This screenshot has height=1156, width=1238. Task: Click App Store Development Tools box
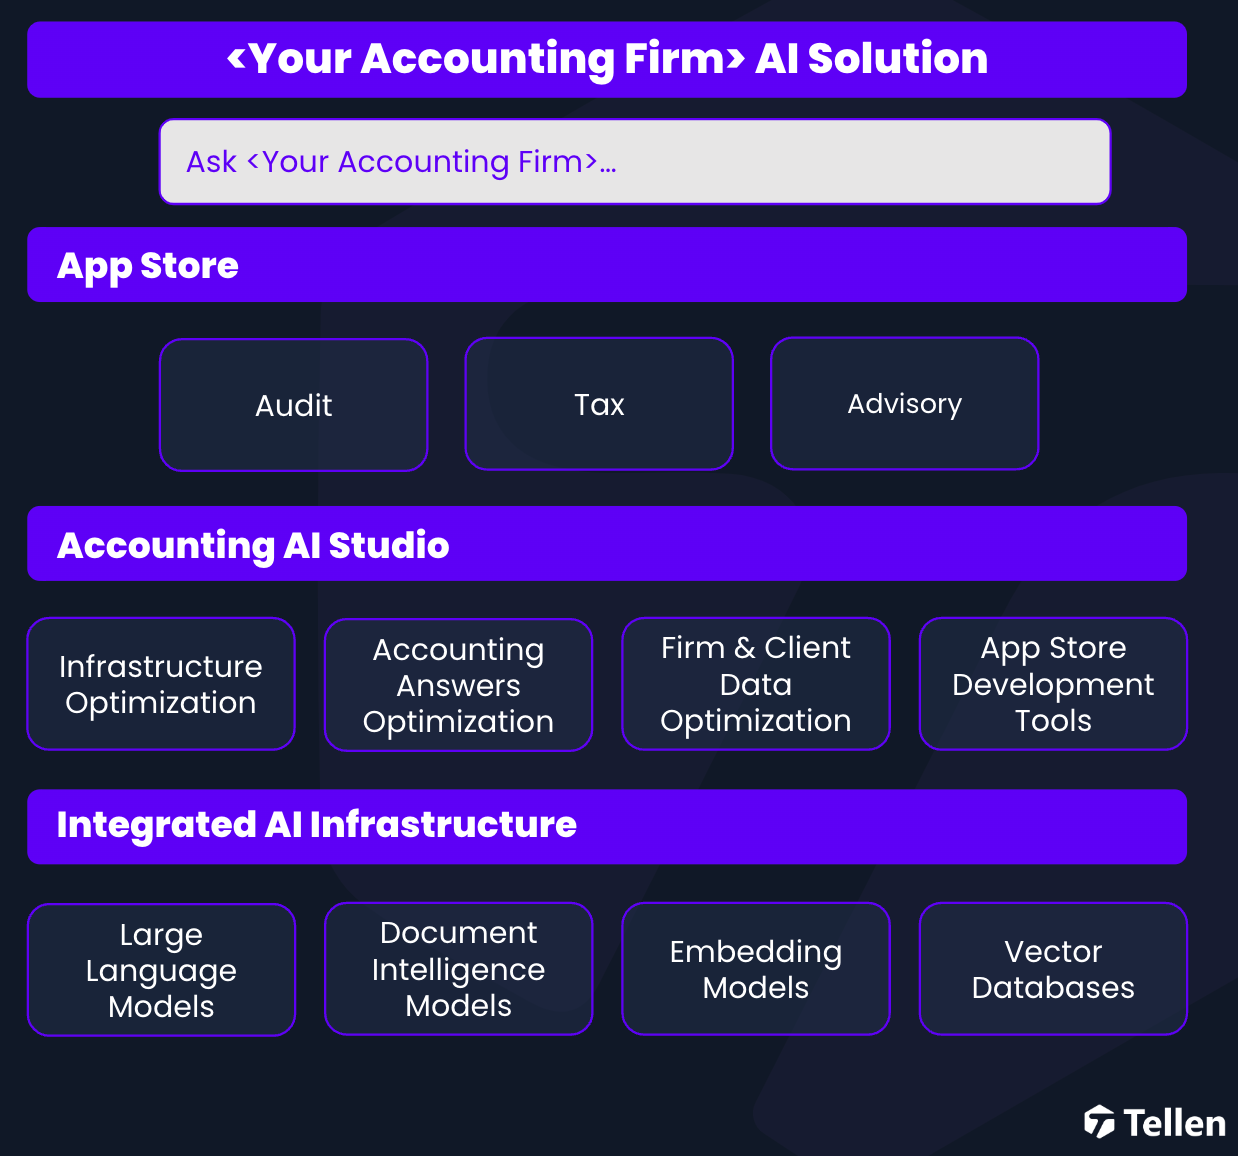(1053, 684)
